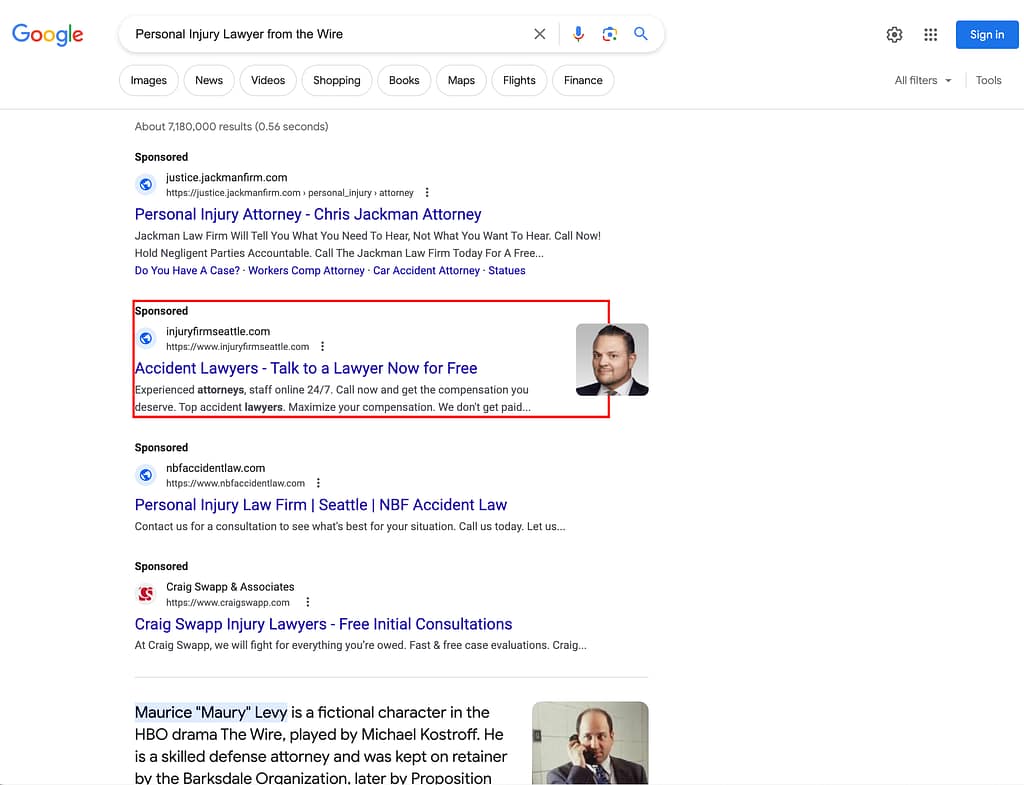Open the Google logo homepage link
Screen dimensions: 1024x785
pyautogui.click(x=48, y=34)
